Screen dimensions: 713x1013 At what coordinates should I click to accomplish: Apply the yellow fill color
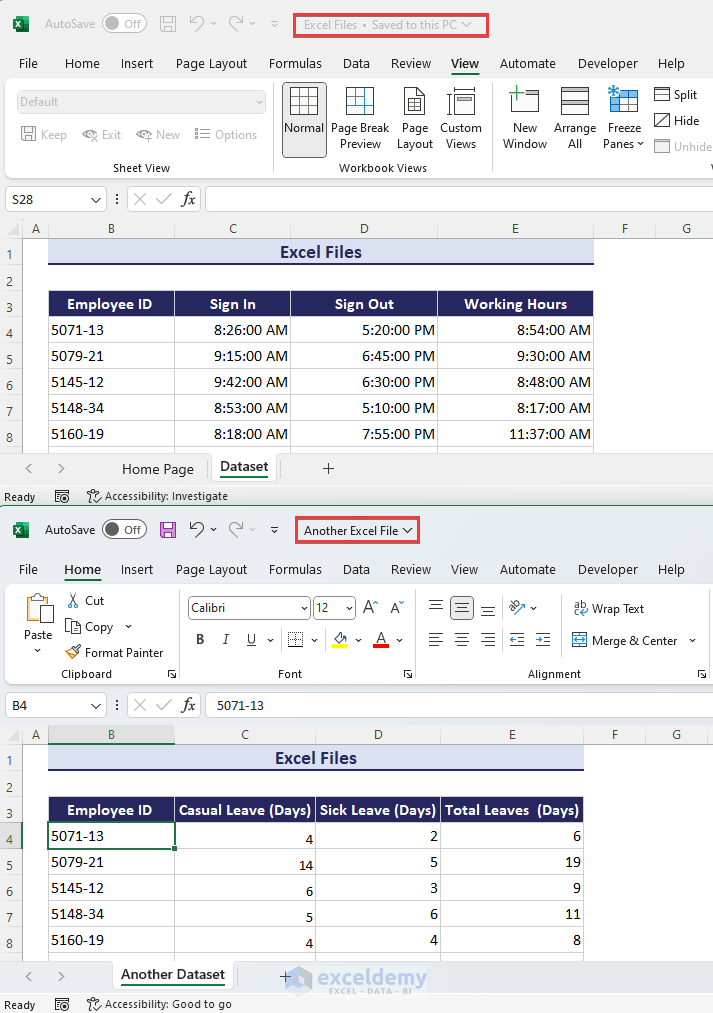click(341, 640)
